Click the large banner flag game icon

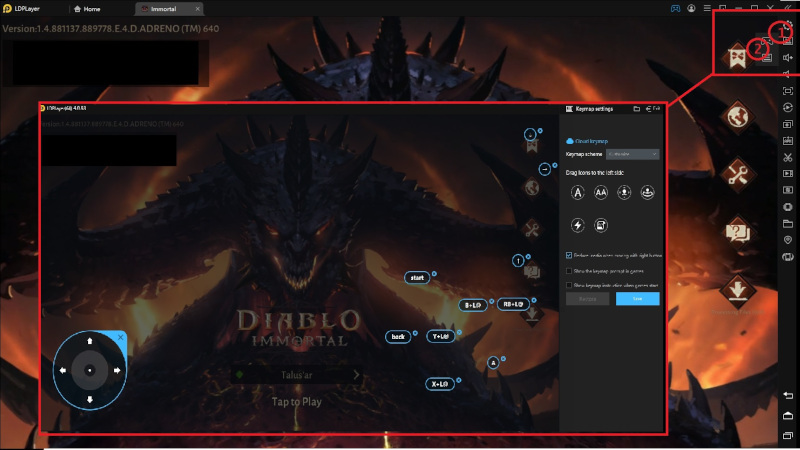pyautogui.click(x=737, y=56)
